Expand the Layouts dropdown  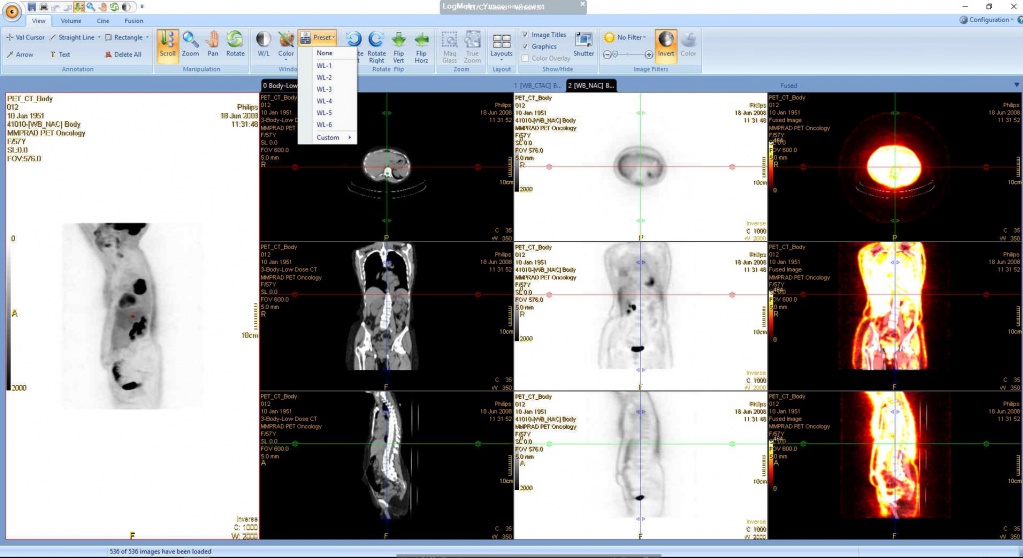[502, 46]
